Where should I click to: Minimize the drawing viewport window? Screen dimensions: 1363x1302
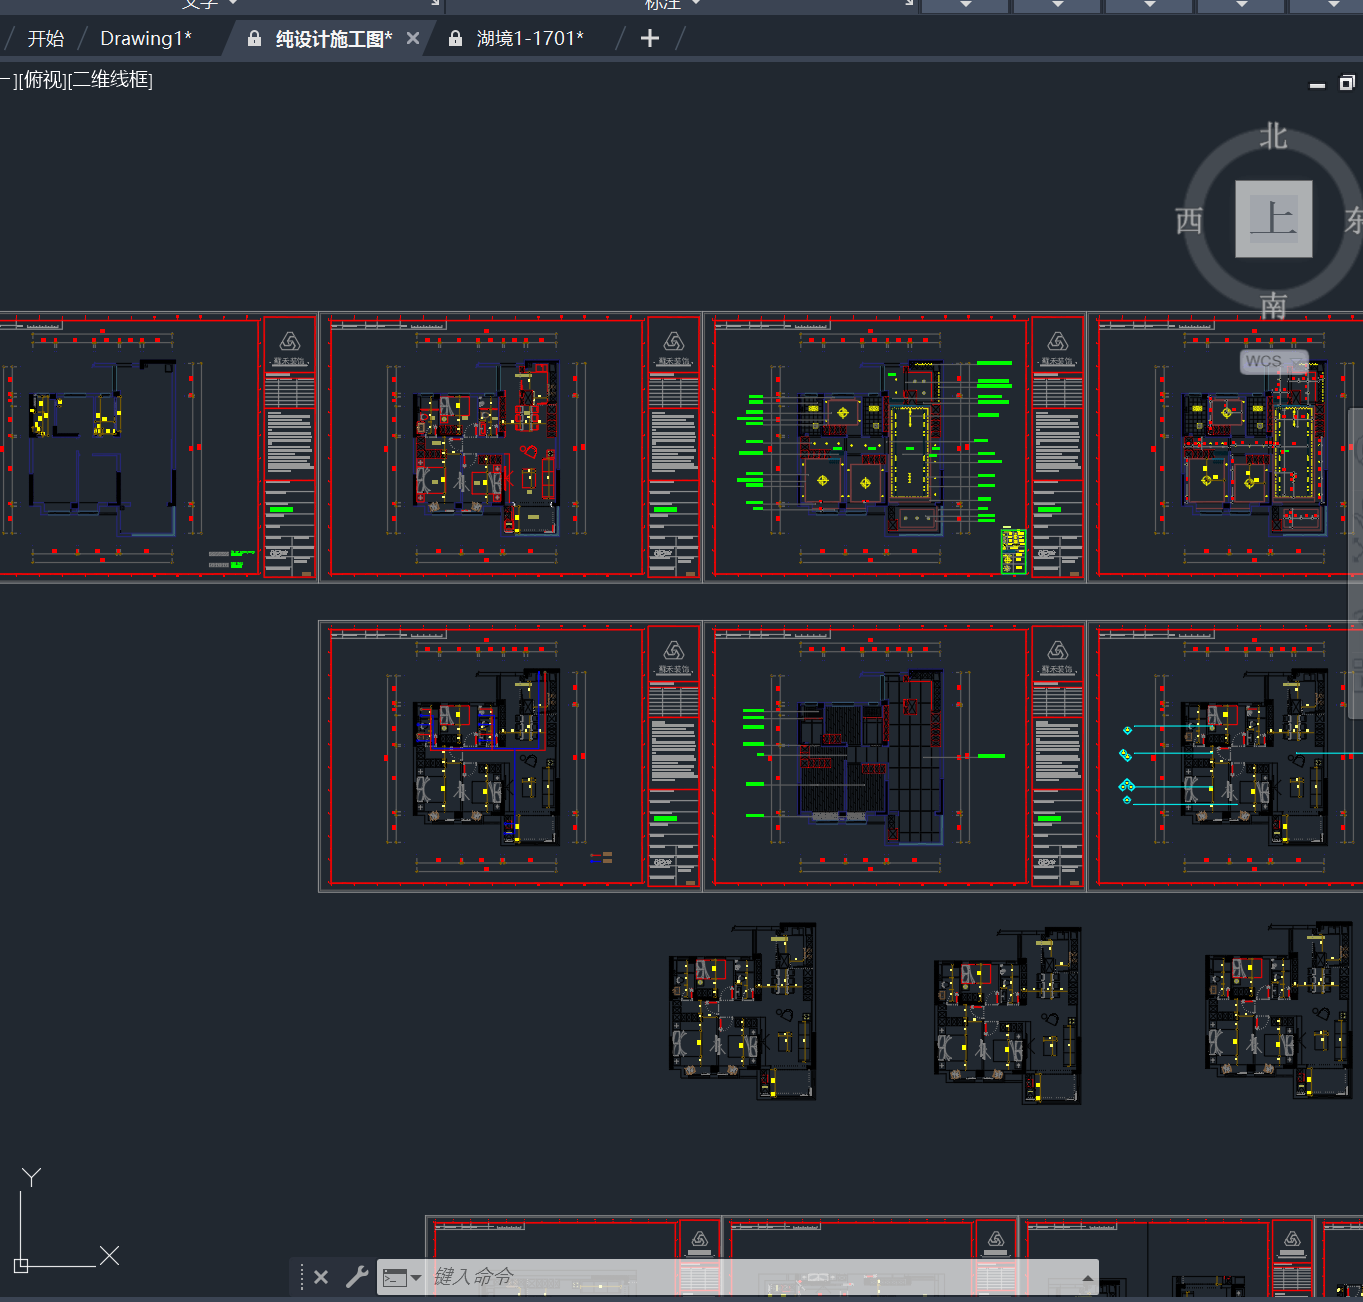(1317, 85)
